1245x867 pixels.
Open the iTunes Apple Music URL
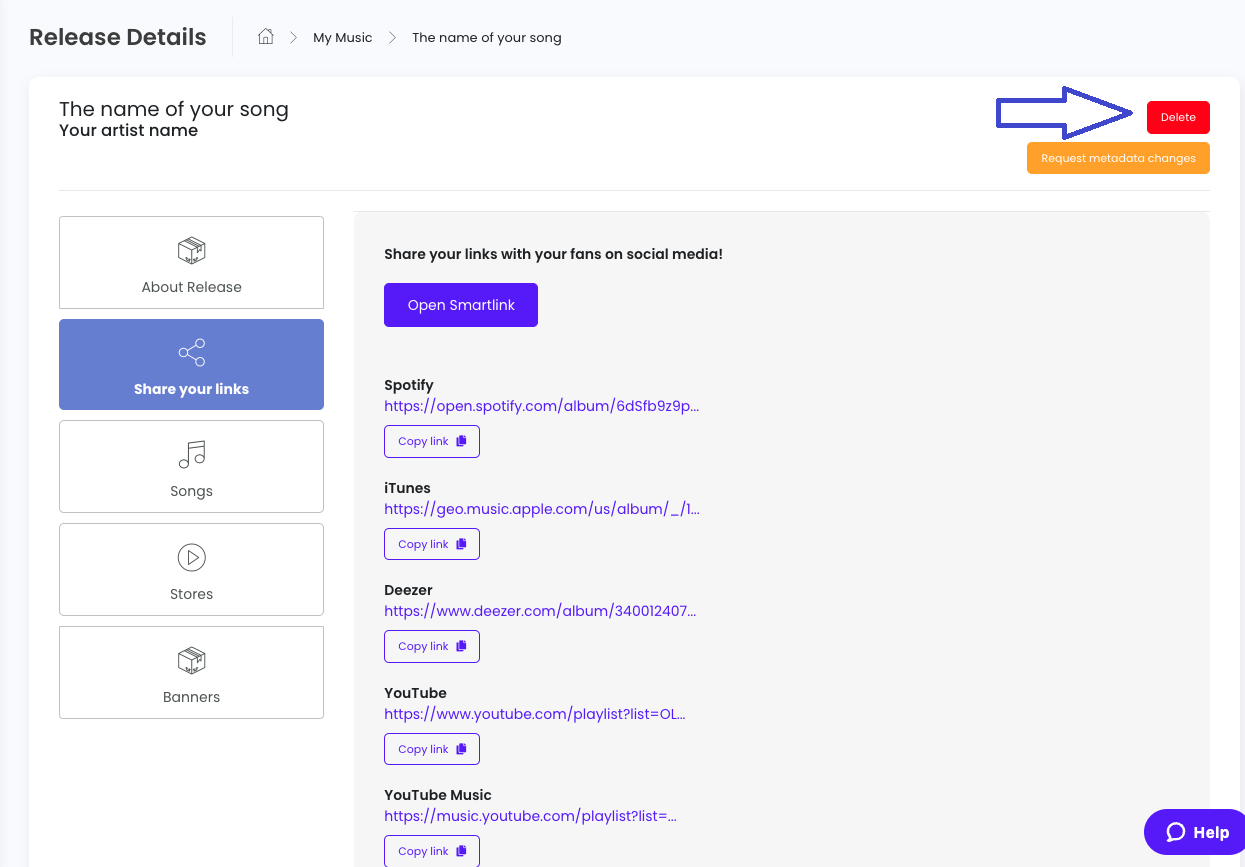[x=541, y=509]
